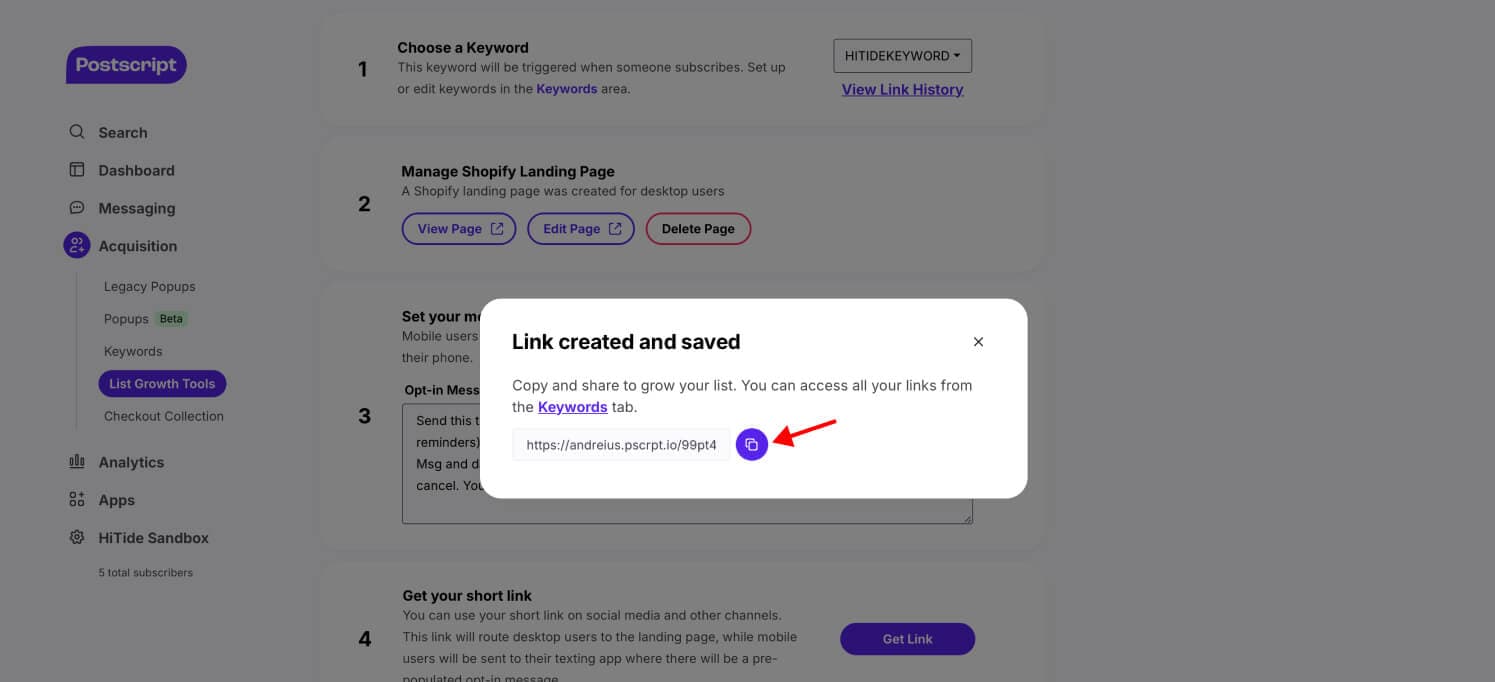Click the View Page button
This screenshot has width=1495, height=682.
tap(459, 229)
